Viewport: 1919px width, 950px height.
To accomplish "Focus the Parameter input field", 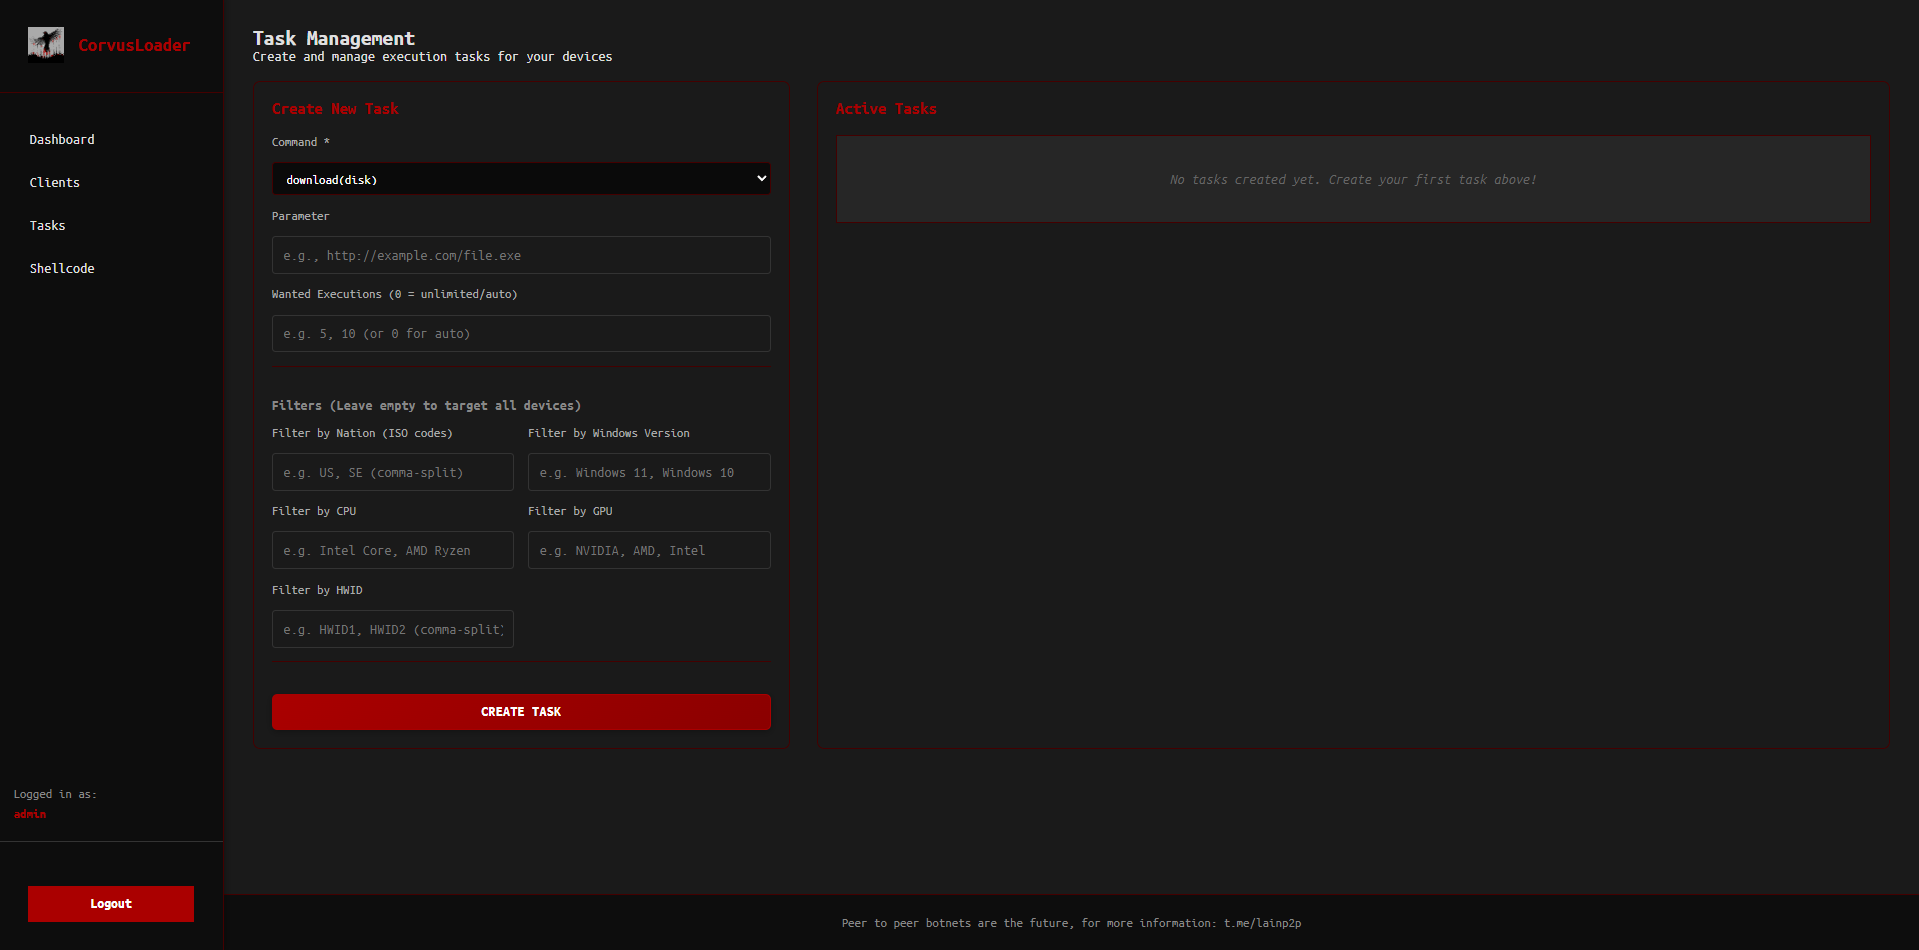I will point(521,255).
